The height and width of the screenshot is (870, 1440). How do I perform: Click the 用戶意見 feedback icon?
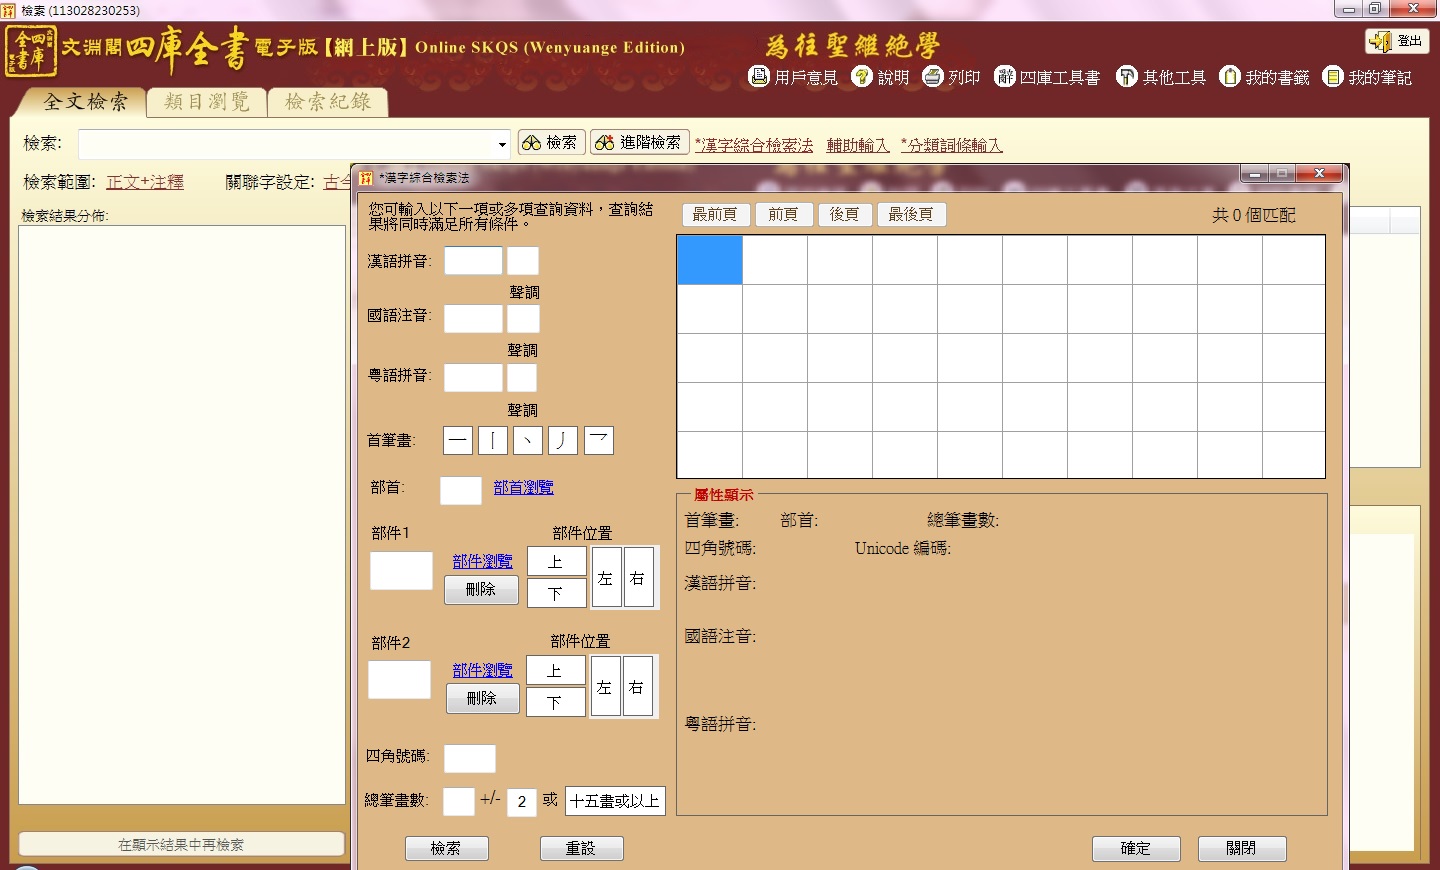pyautogui.click(x=759, y=77)
